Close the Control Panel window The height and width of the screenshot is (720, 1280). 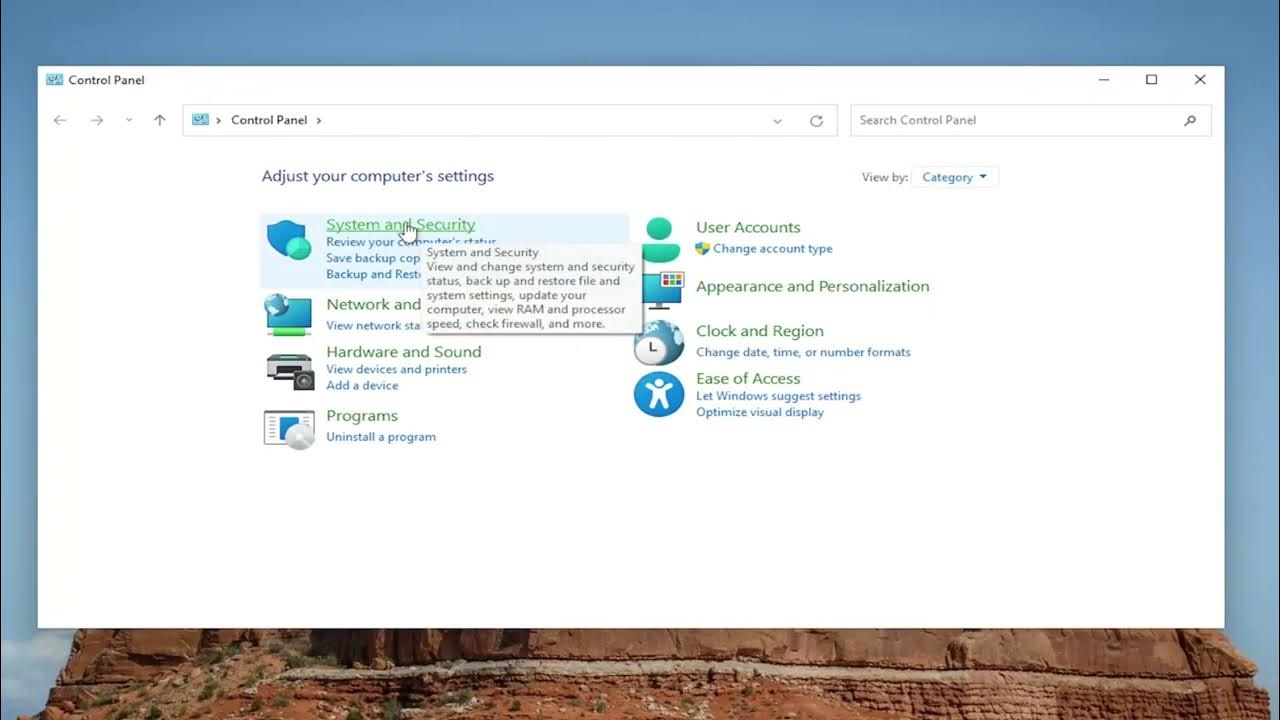pos(1200,80)
